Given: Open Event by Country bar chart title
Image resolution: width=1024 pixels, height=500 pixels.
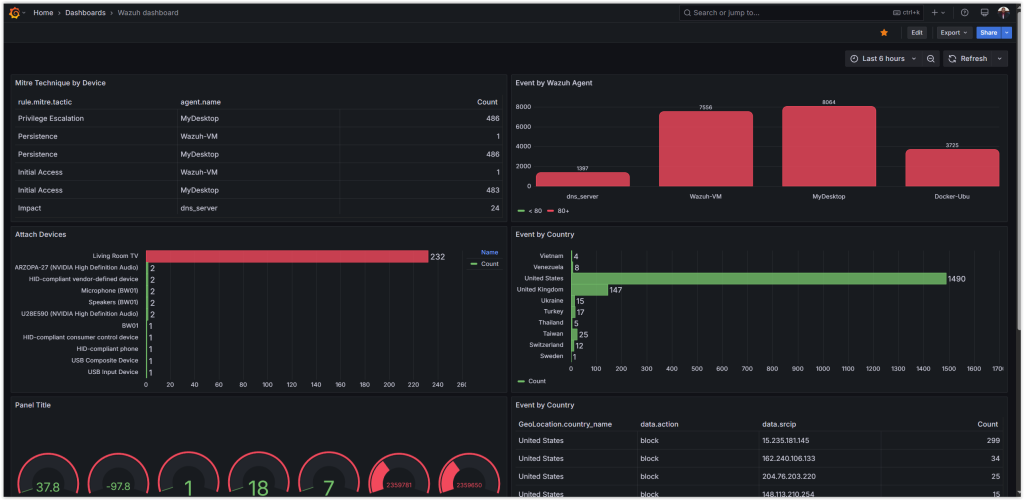Looking at the screenshot, I should [545, 234].
